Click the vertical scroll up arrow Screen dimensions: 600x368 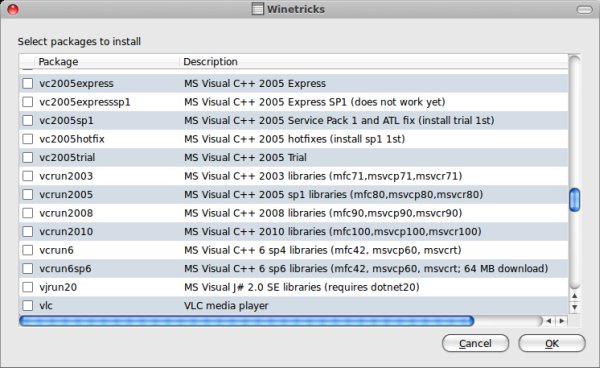pyautogui.click(x=574, y=296)
